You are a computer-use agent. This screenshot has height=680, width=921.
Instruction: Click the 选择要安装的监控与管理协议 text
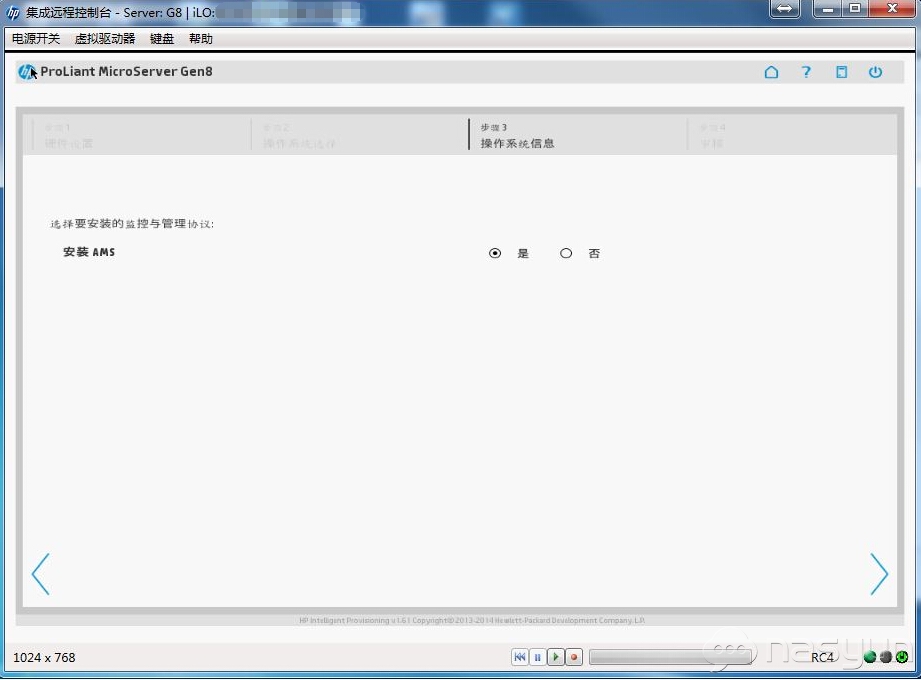[132, 224]
